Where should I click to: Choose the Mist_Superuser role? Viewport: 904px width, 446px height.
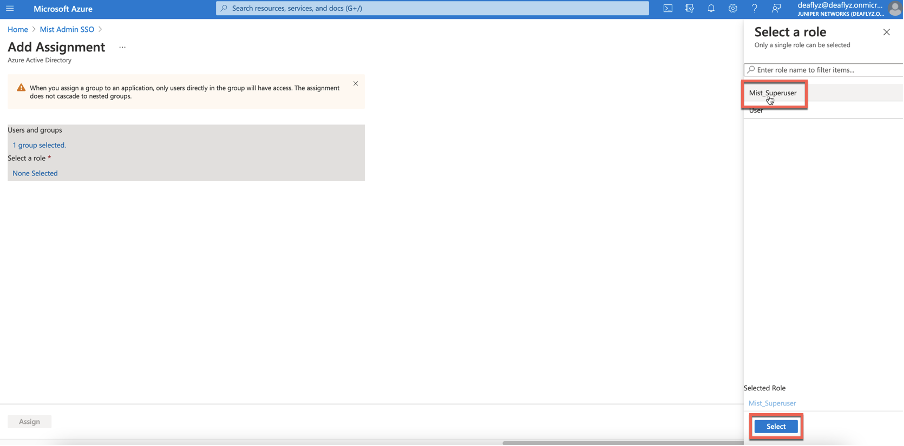776,93
